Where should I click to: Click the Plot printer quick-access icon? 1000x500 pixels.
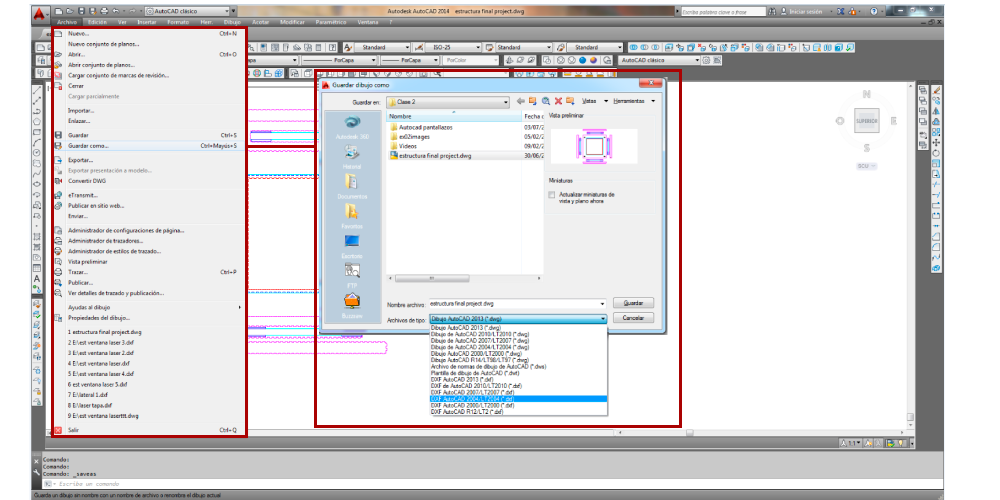tap(105, 11)
